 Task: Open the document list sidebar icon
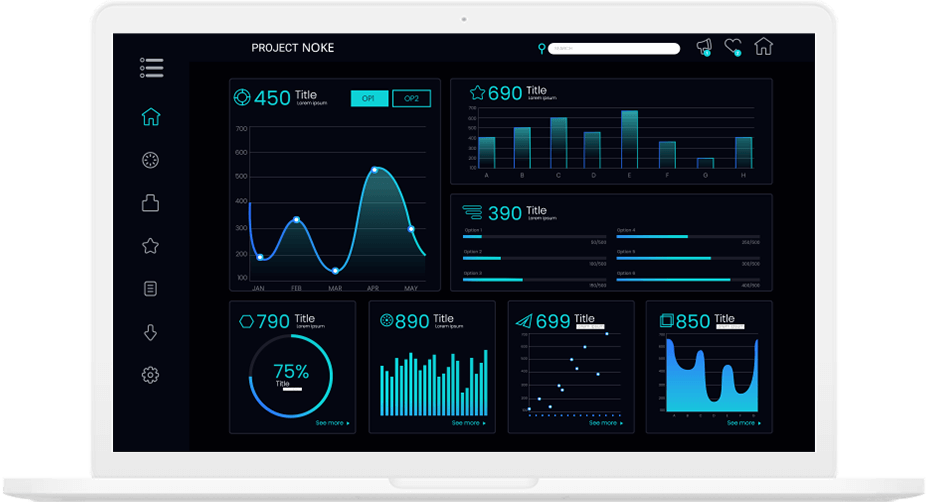point(151,289)
